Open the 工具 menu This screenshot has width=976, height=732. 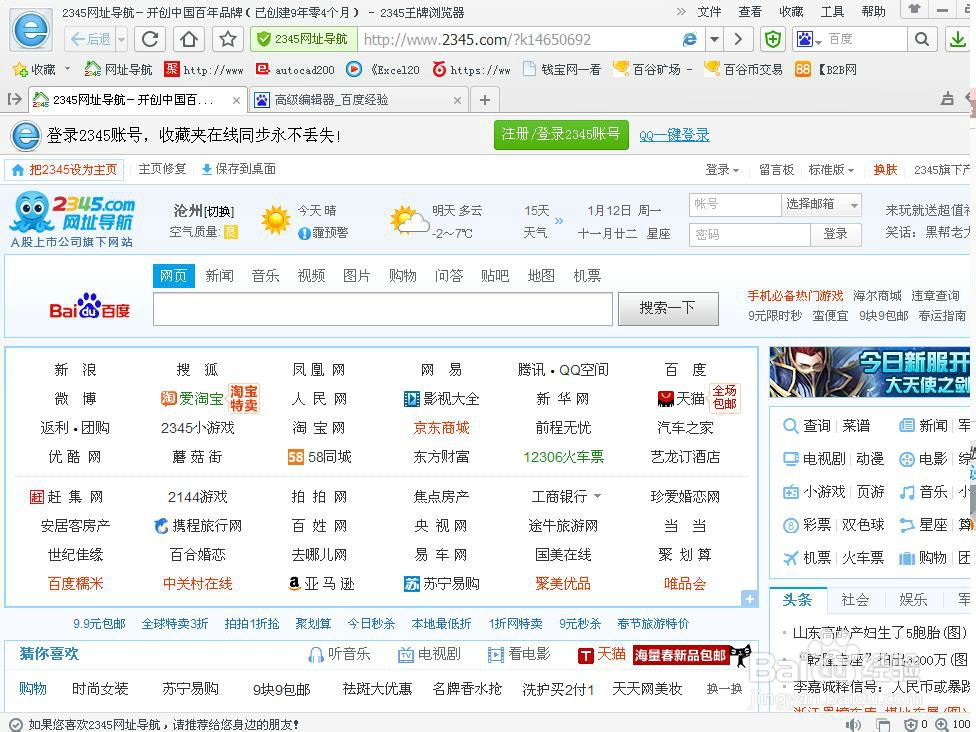click(833, 12)
